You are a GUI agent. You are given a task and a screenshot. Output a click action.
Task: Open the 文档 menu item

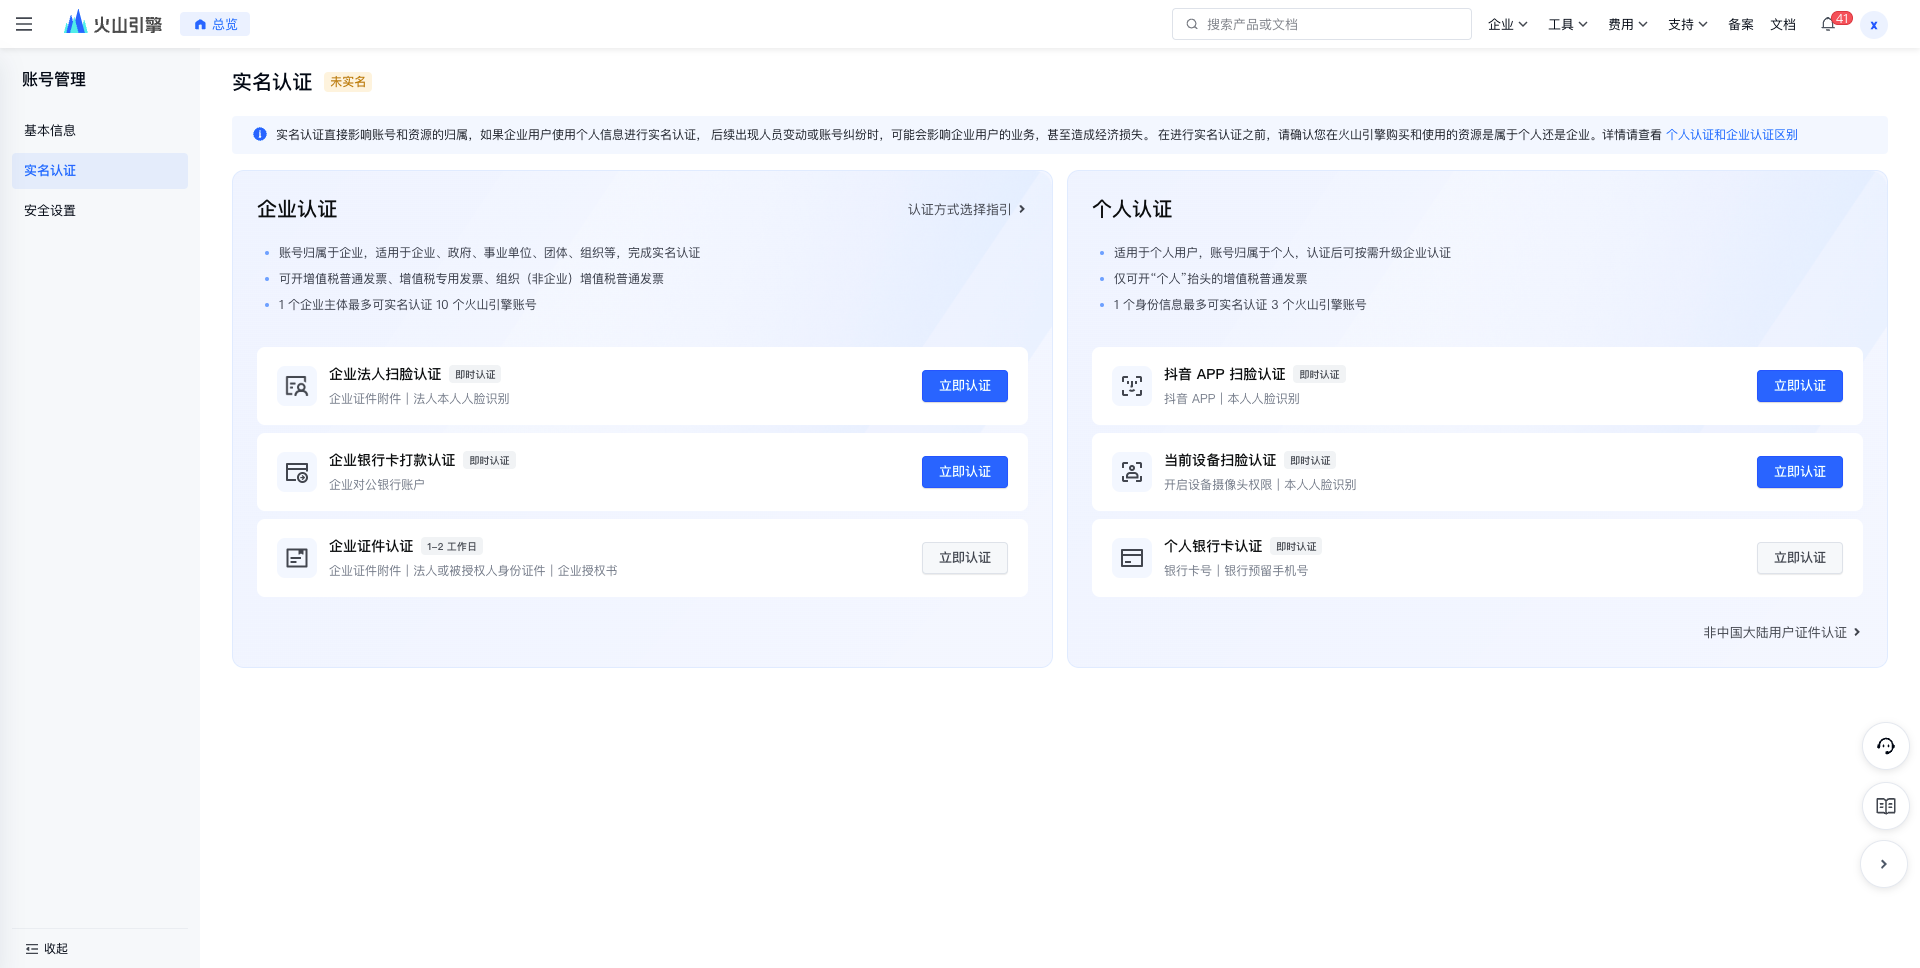(x=1783, y=24)
